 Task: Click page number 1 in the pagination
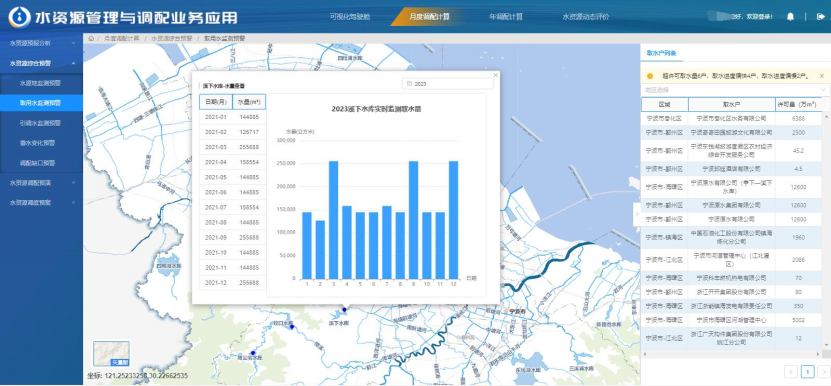click(808, 371)
